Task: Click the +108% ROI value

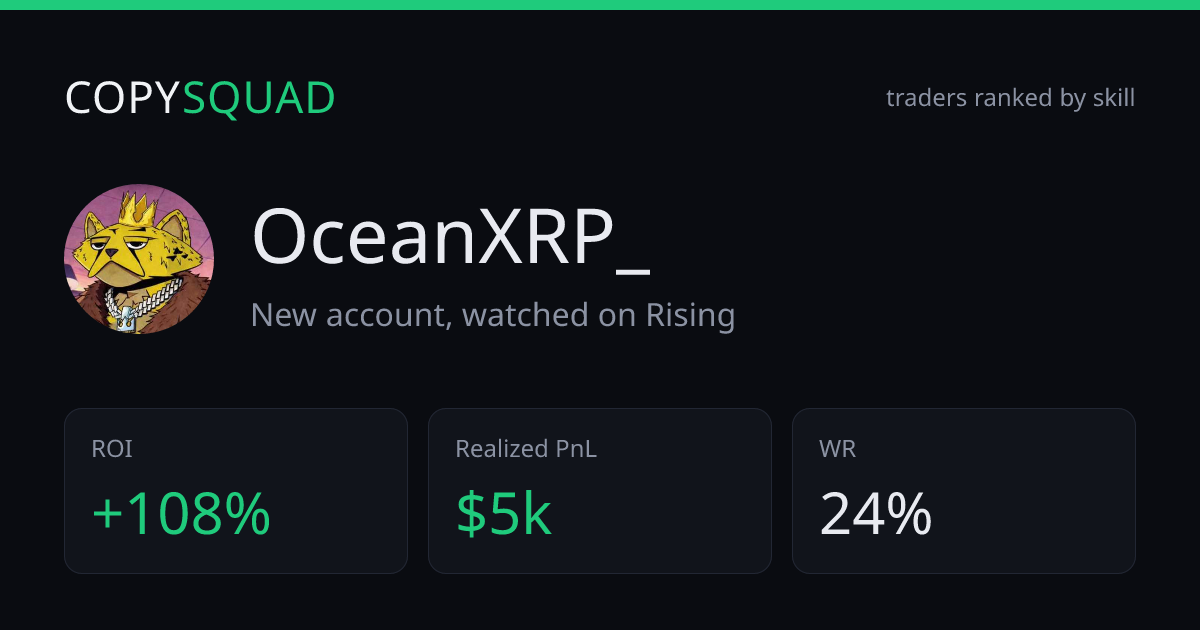Action: pos(181,514)
